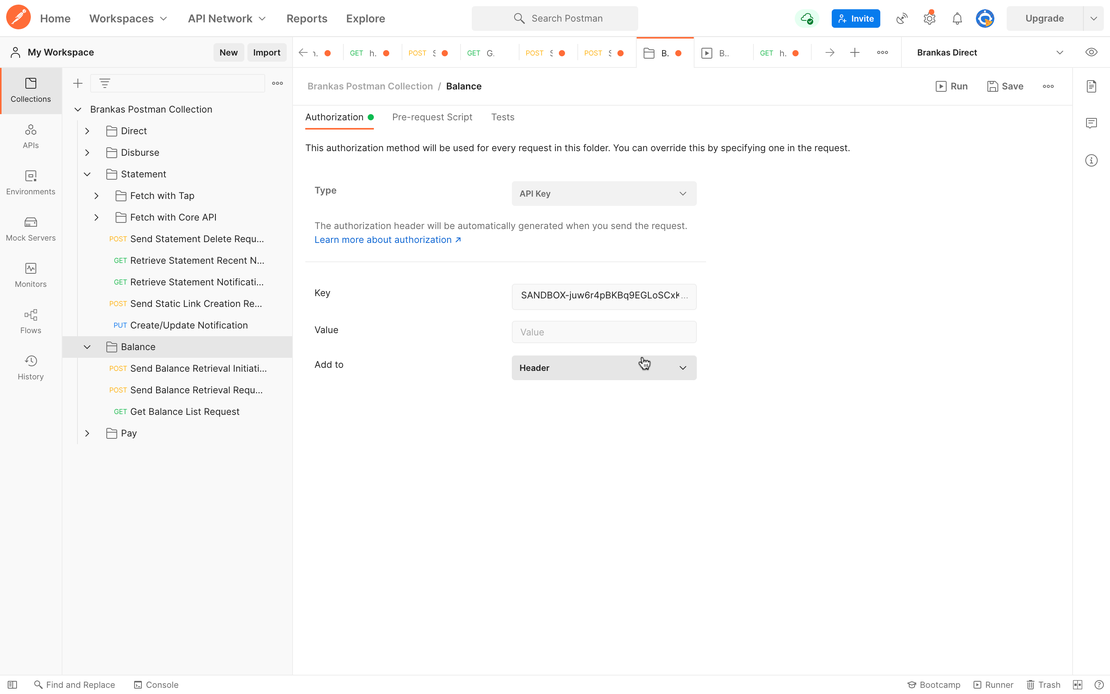The width and height of the screenshot is (1110, 694).
Task: Open Create/Update Notification request
Action: pos(189,326)
